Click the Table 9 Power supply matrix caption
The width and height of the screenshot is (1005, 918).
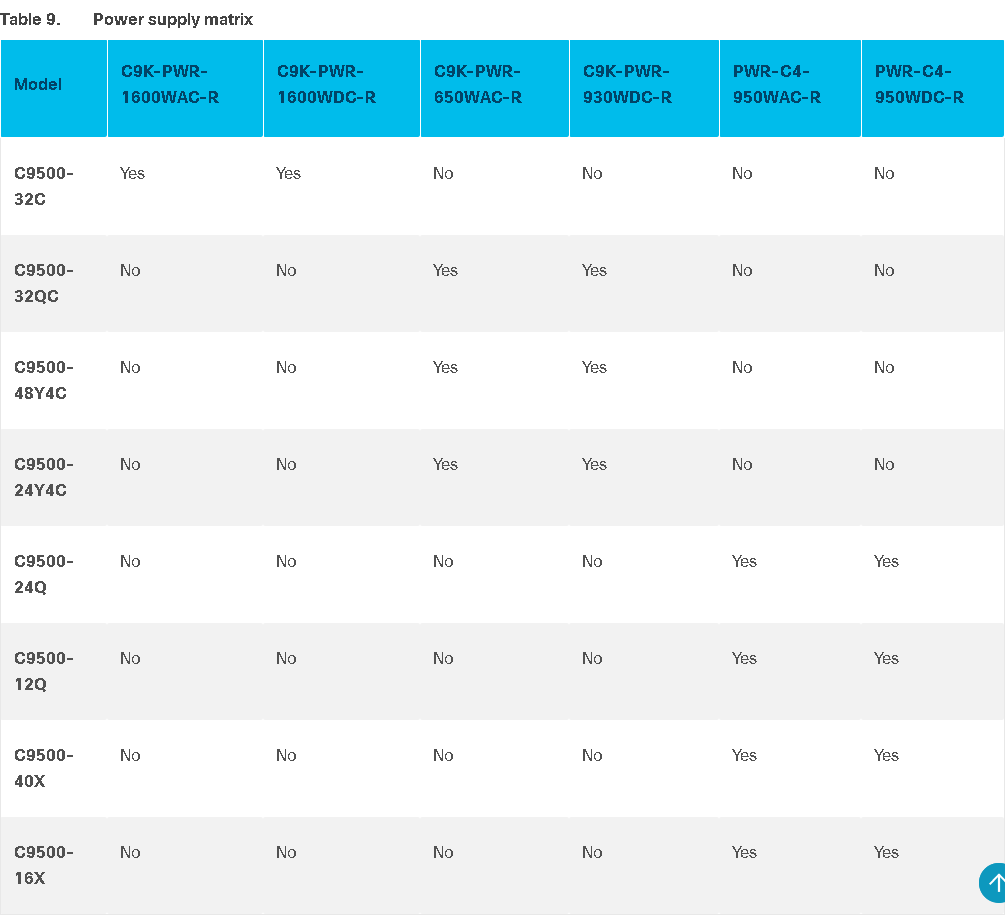tap(126, 20)
